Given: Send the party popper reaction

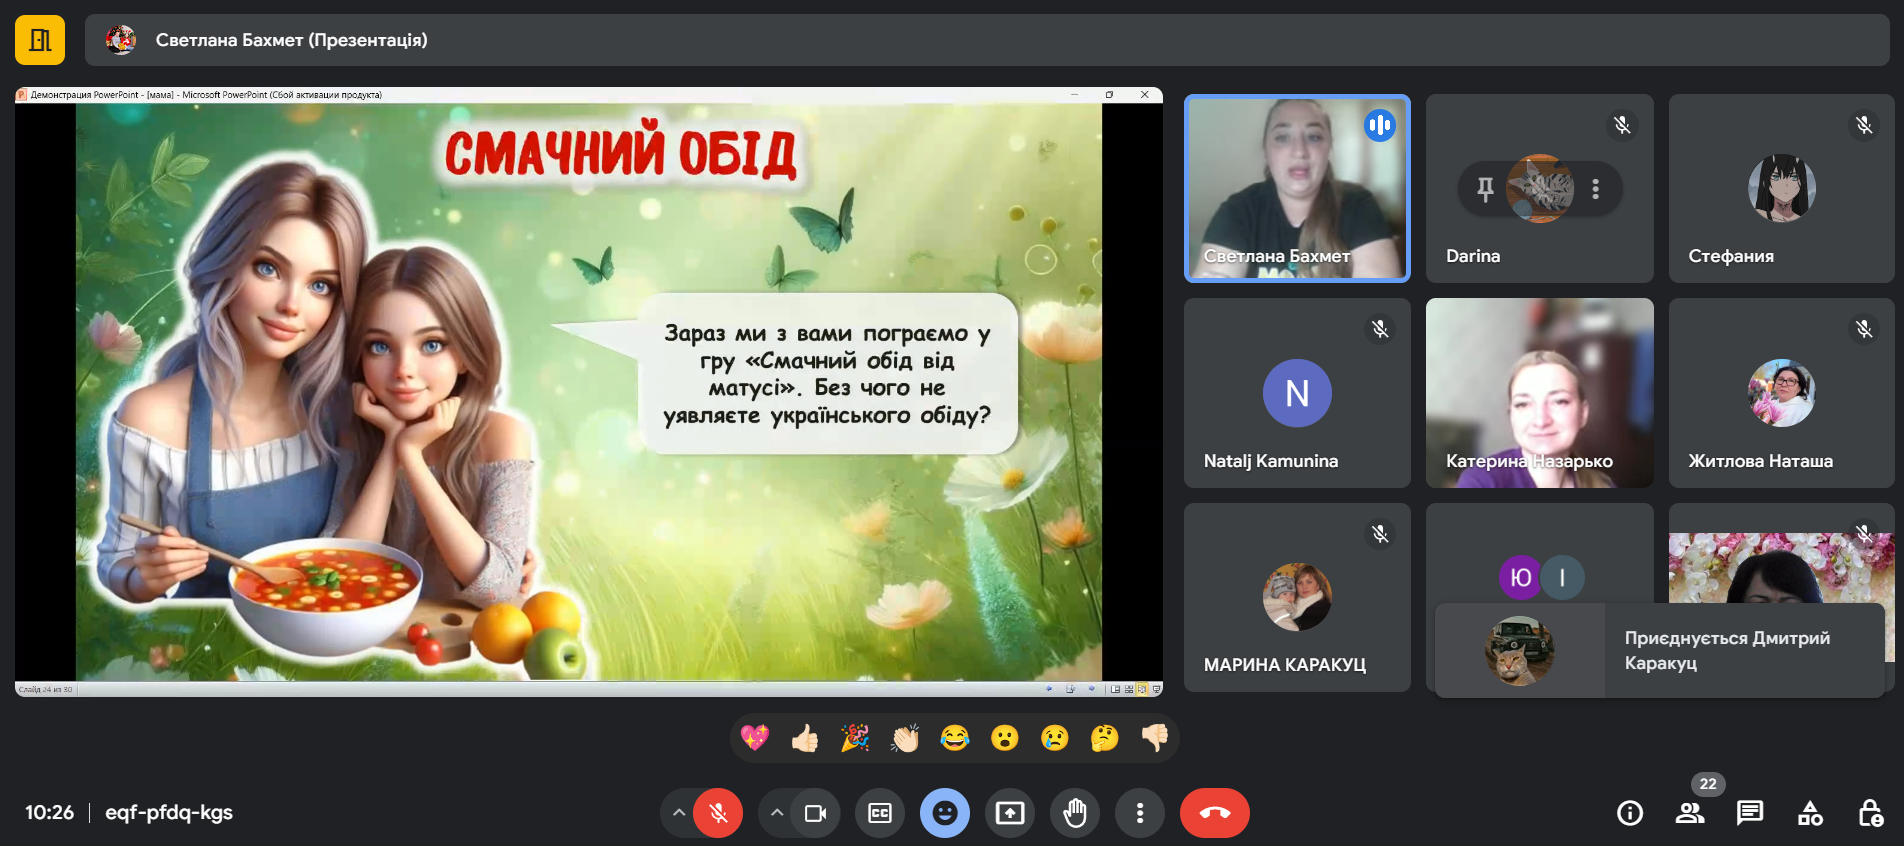Looking at the screenshot, I should pos(855,738).
